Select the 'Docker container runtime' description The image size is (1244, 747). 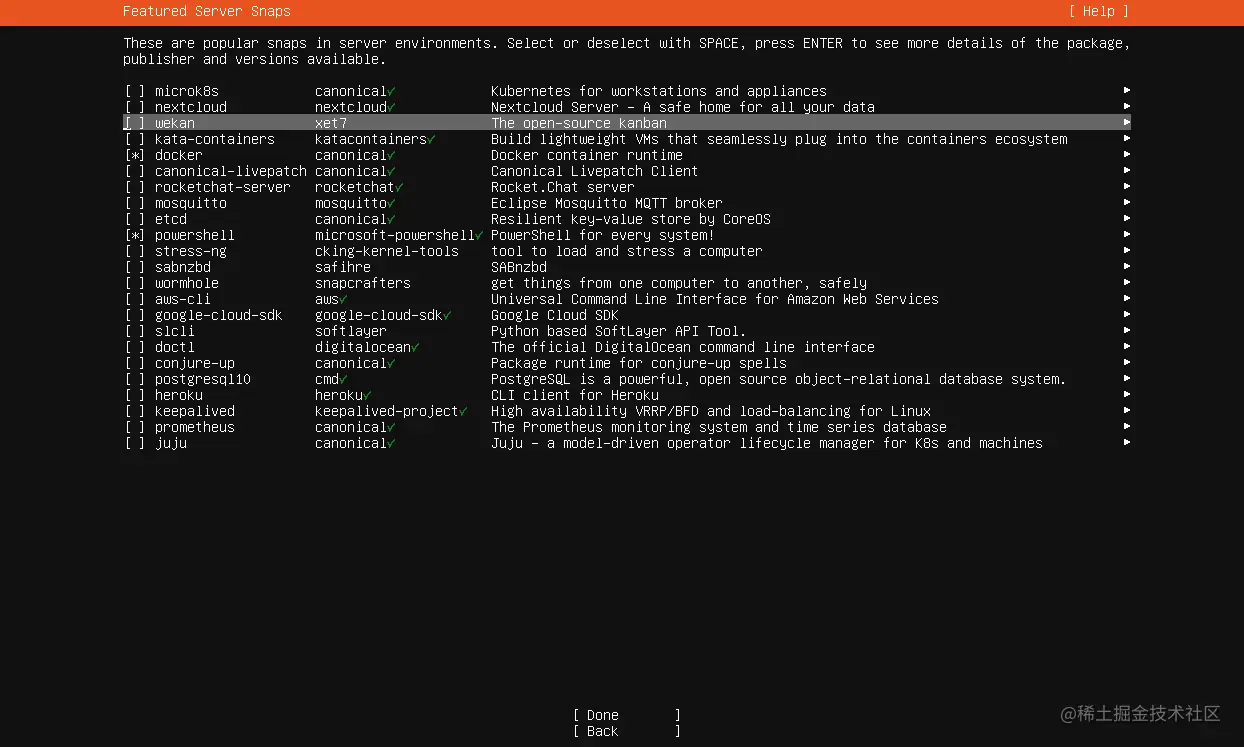pyautogui.click(x=587, y=155)
